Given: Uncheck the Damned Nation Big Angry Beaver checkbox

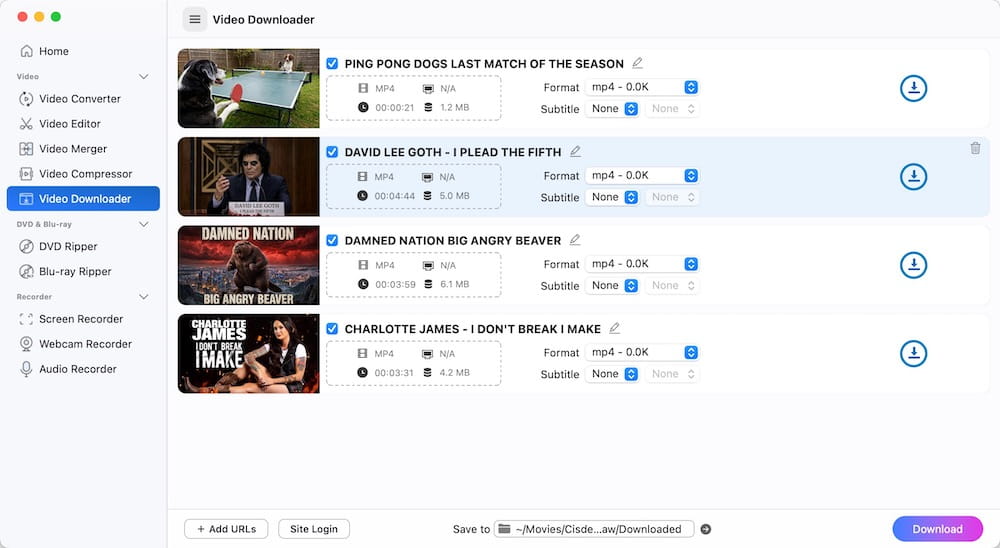Looking at the screenshot, I should 332,240.
